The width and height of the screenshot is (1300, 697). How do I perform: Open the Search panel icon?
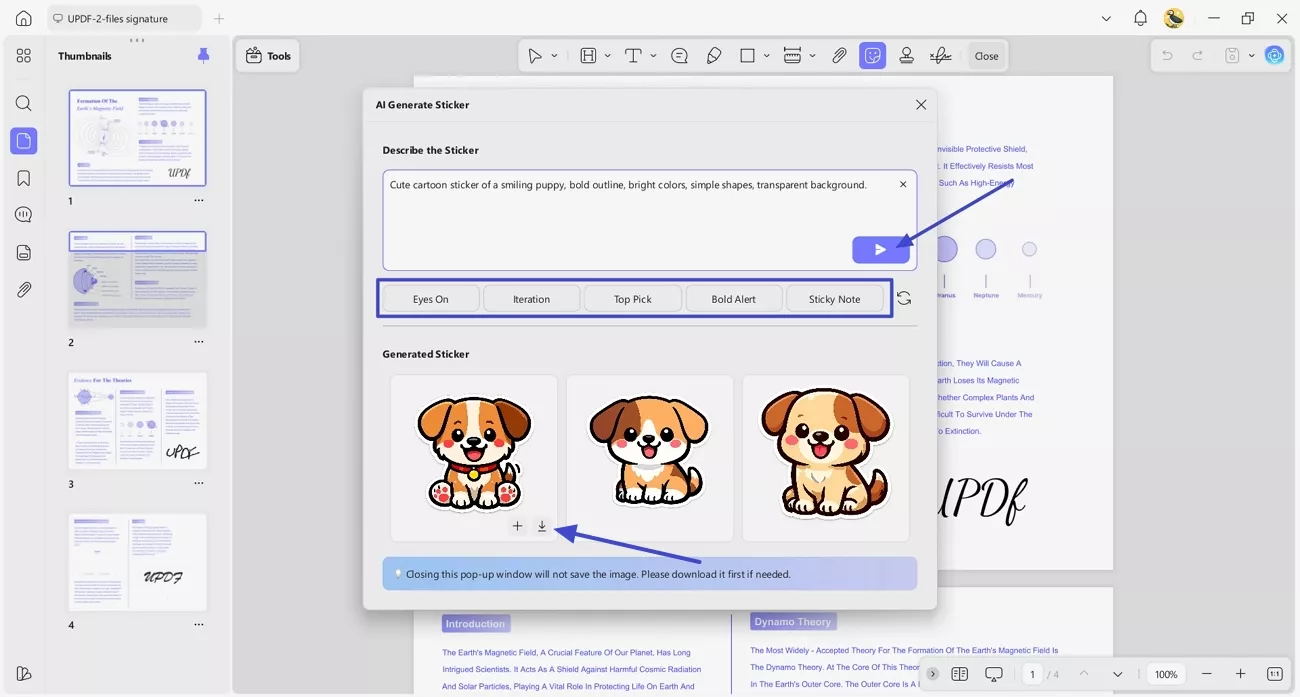[24, 103]
